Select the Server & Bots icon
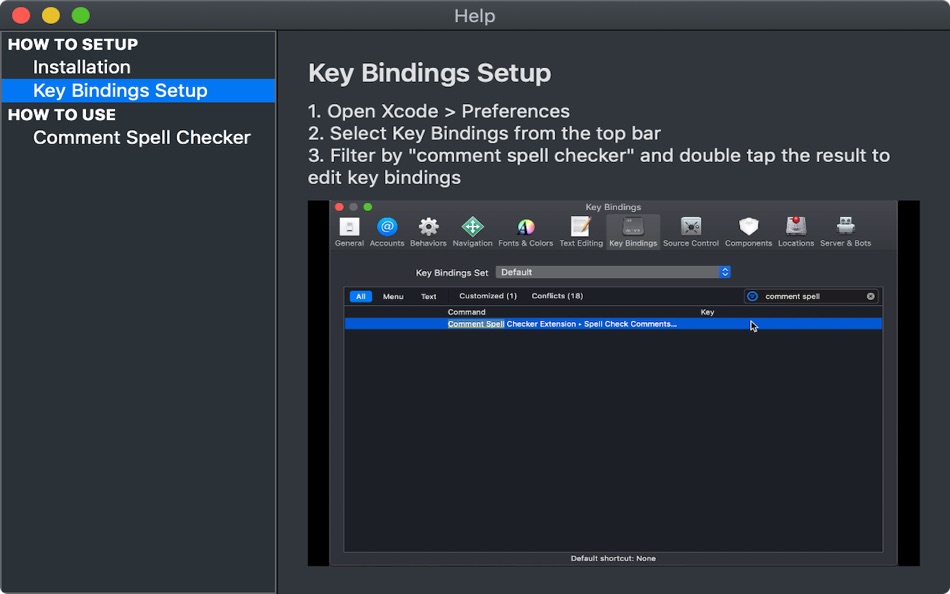950x594 pixels. [x=846, y=232]
